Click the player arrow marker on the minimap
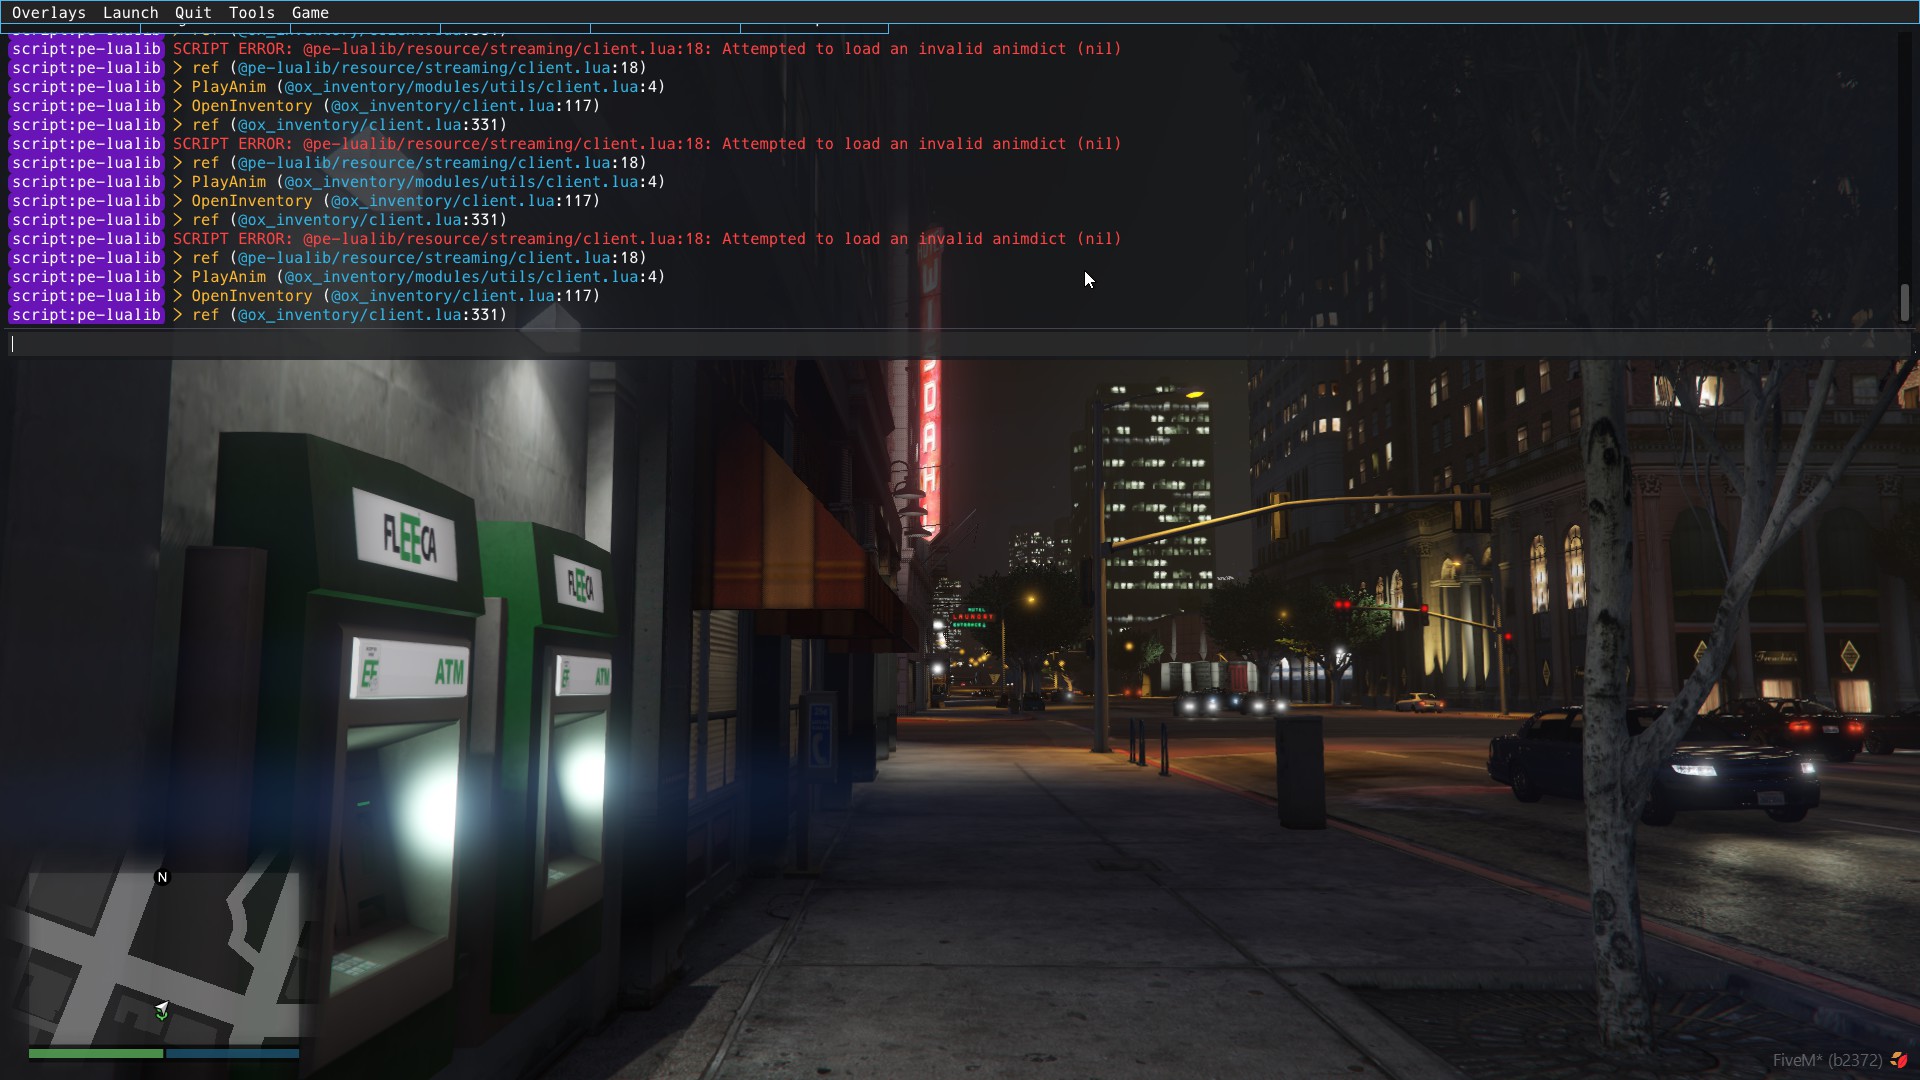Viewport: 1920px width, 1080px height. 161,1011
